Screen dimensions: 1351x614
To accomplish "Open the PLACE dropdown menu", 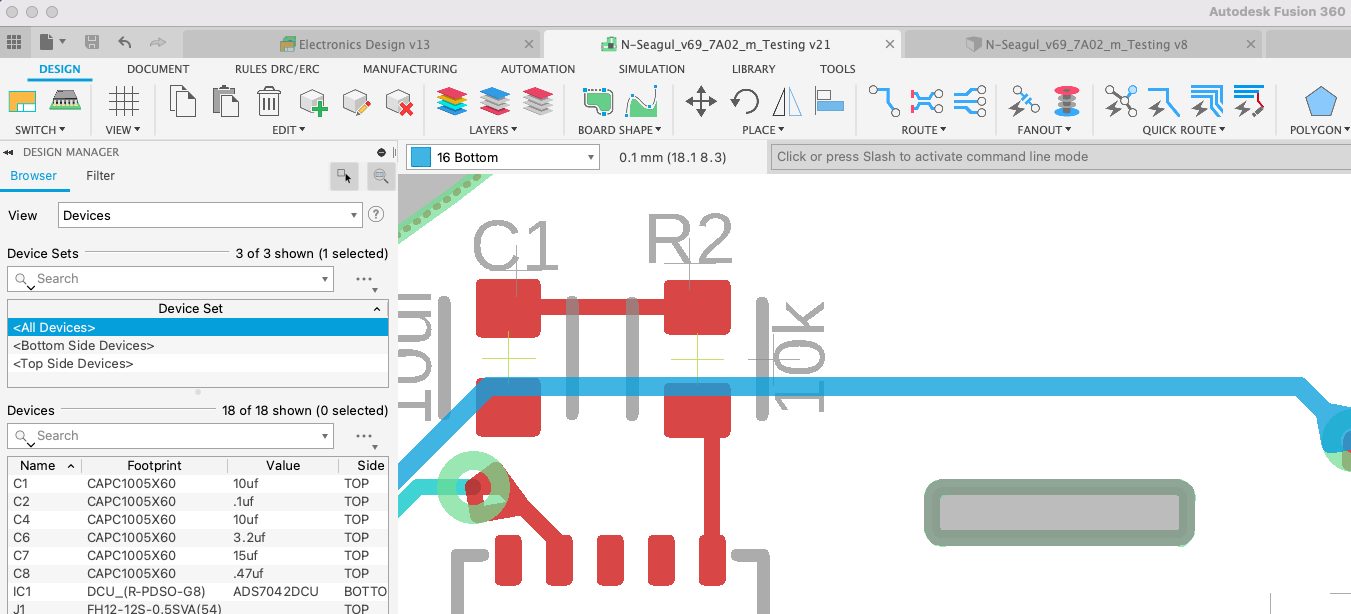I will click(763, 130).
